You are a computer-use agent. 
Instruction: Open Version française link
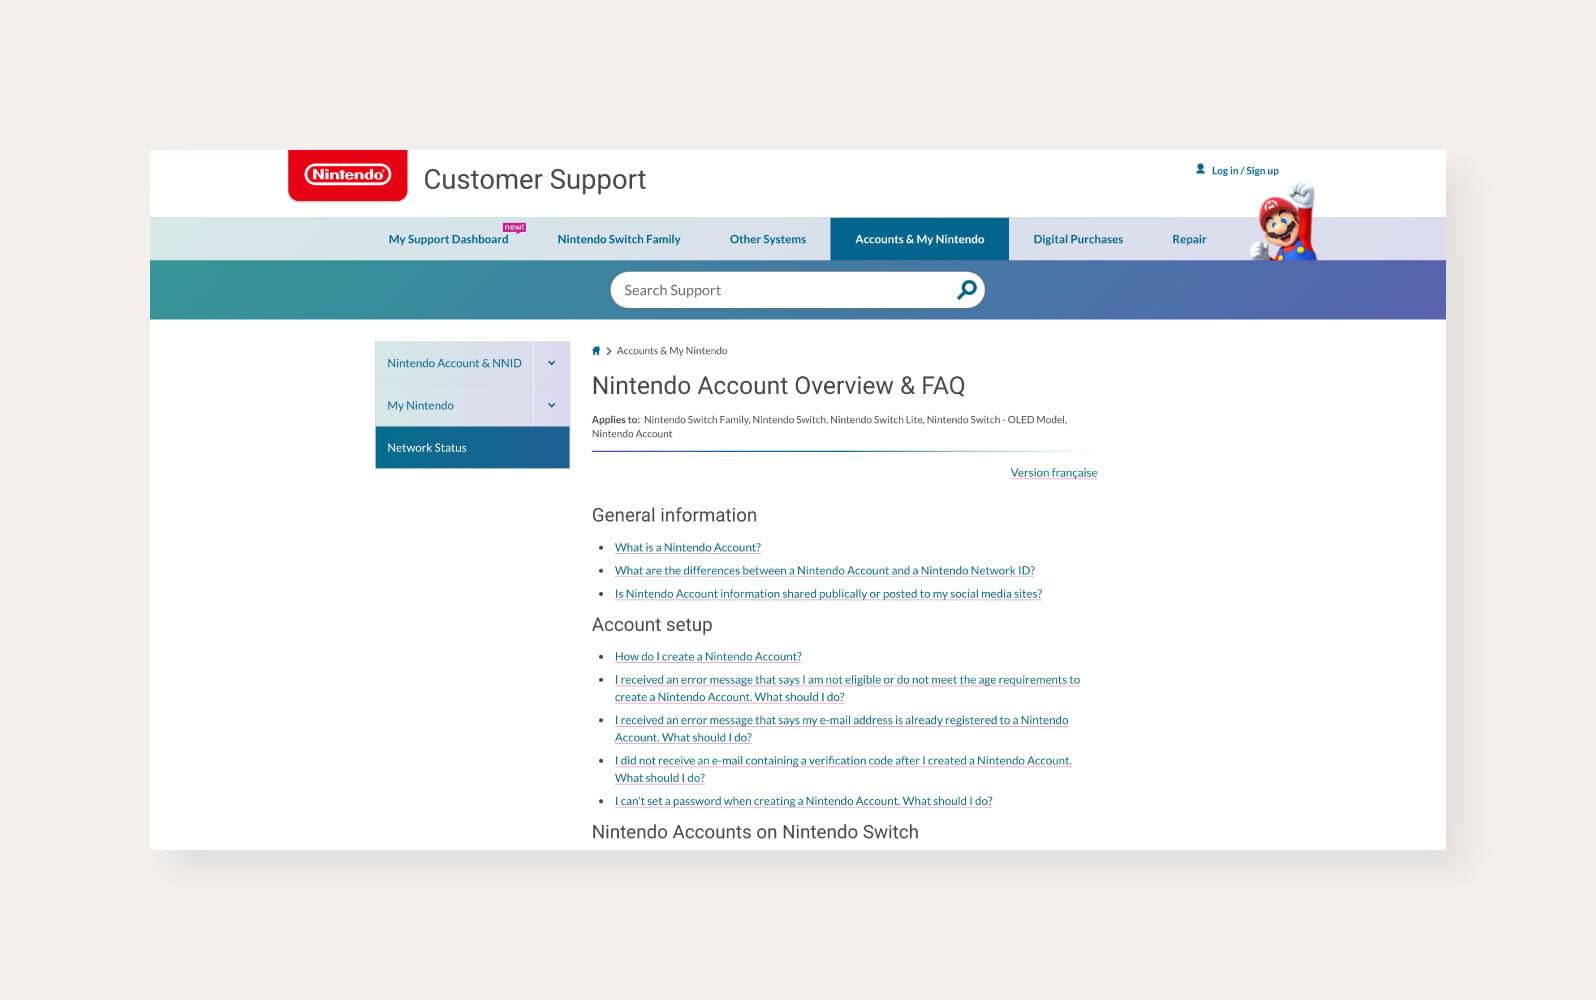pos(1053,473)
